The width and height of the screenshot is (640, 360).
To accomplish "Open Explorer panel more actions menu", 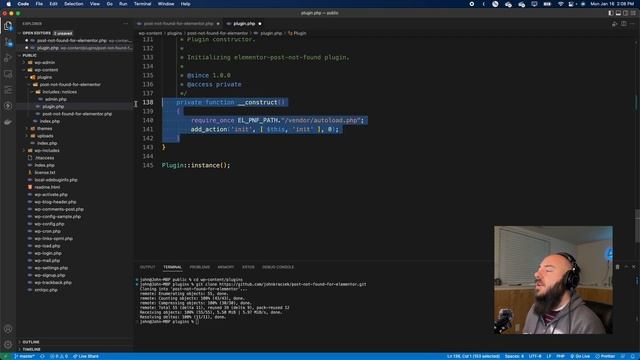I will pyautogui.click(x=125, y=24).
